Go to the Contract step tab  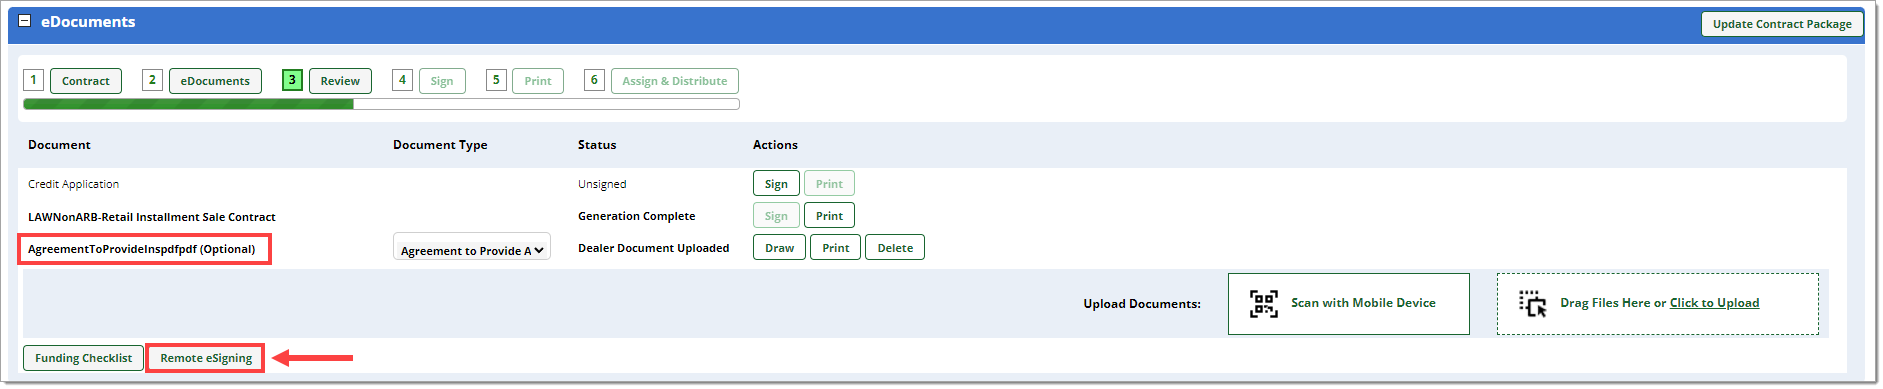[x=86, y=81]
